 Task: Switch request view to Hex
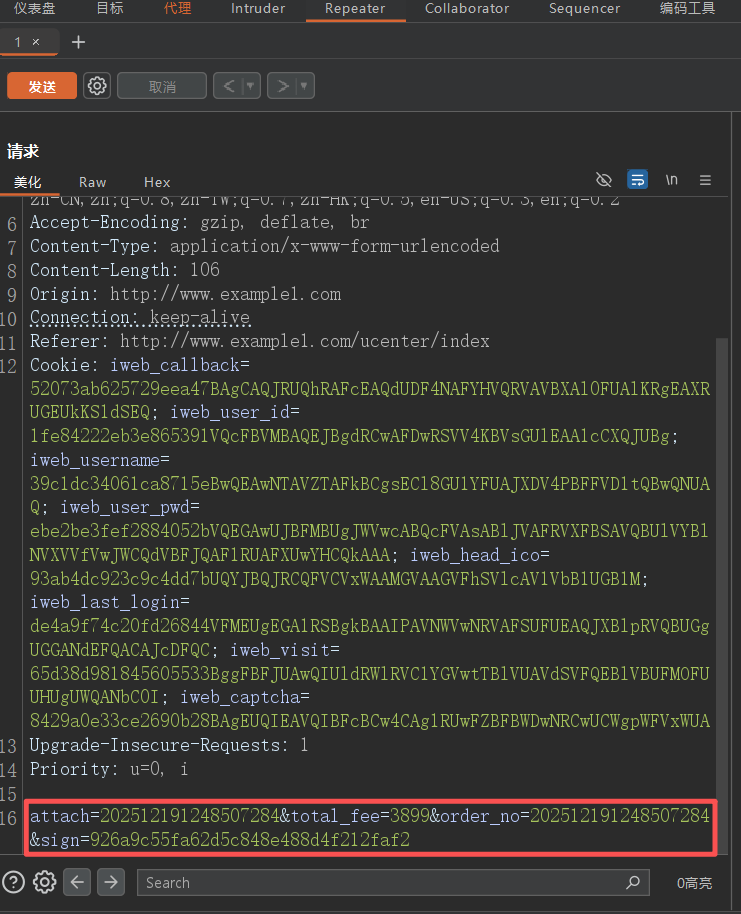tap(157, 182)
